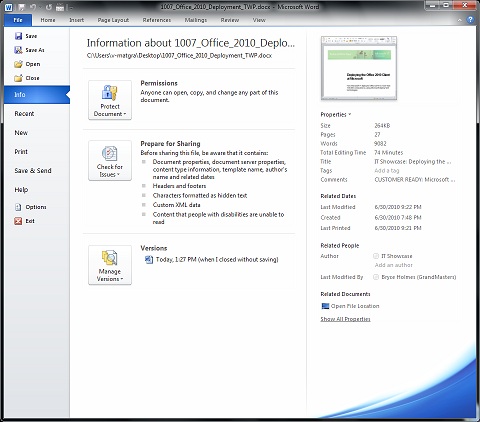Image resolution: width=480 pixels, height=422 pixels.
Task: Switch to the Page Layout tab
Action: point(113,20)
